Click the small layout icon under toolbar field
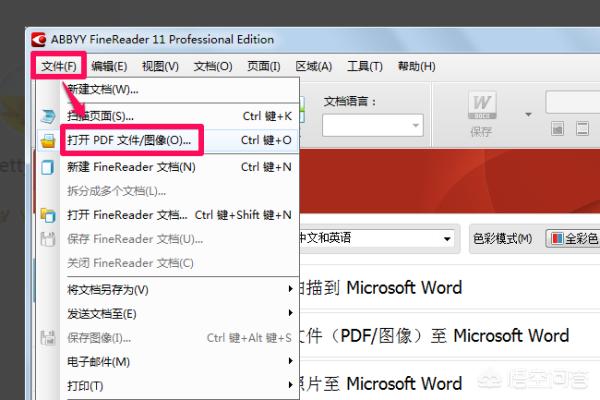 (x=556, y=129)
